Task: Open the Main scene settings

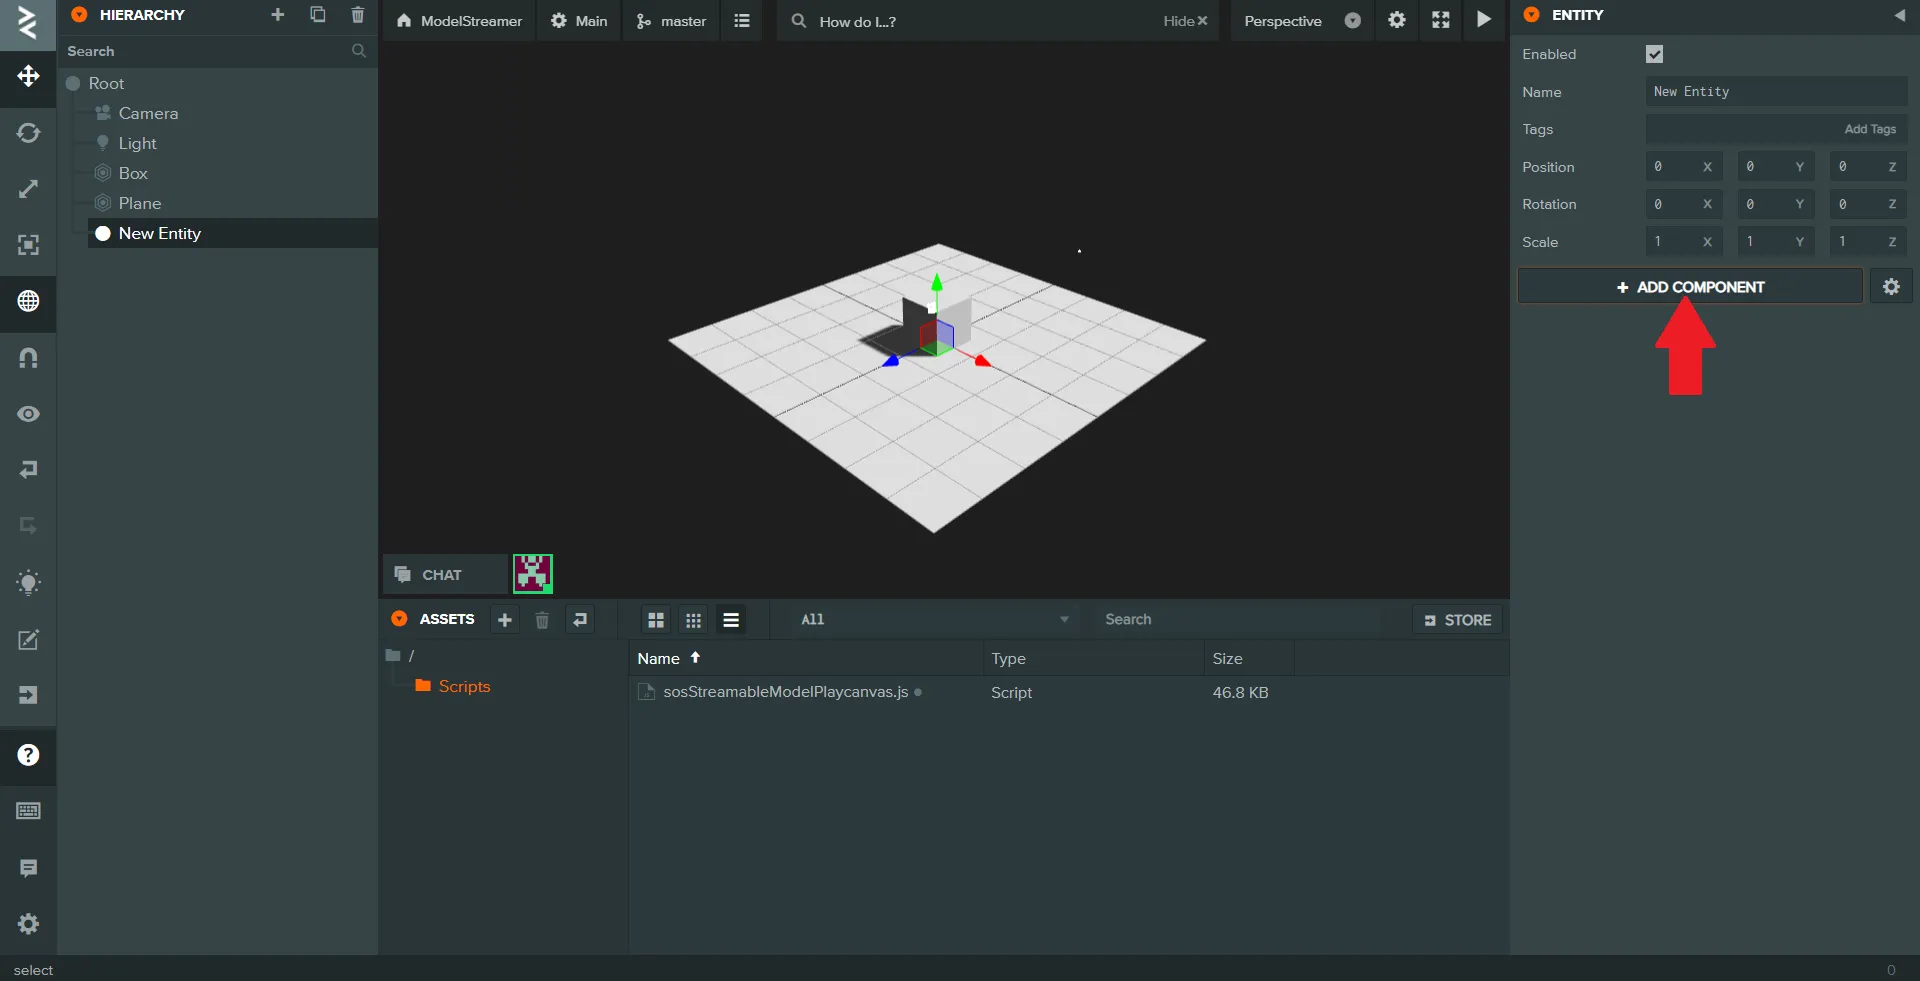Action: [x=579, y=21]
